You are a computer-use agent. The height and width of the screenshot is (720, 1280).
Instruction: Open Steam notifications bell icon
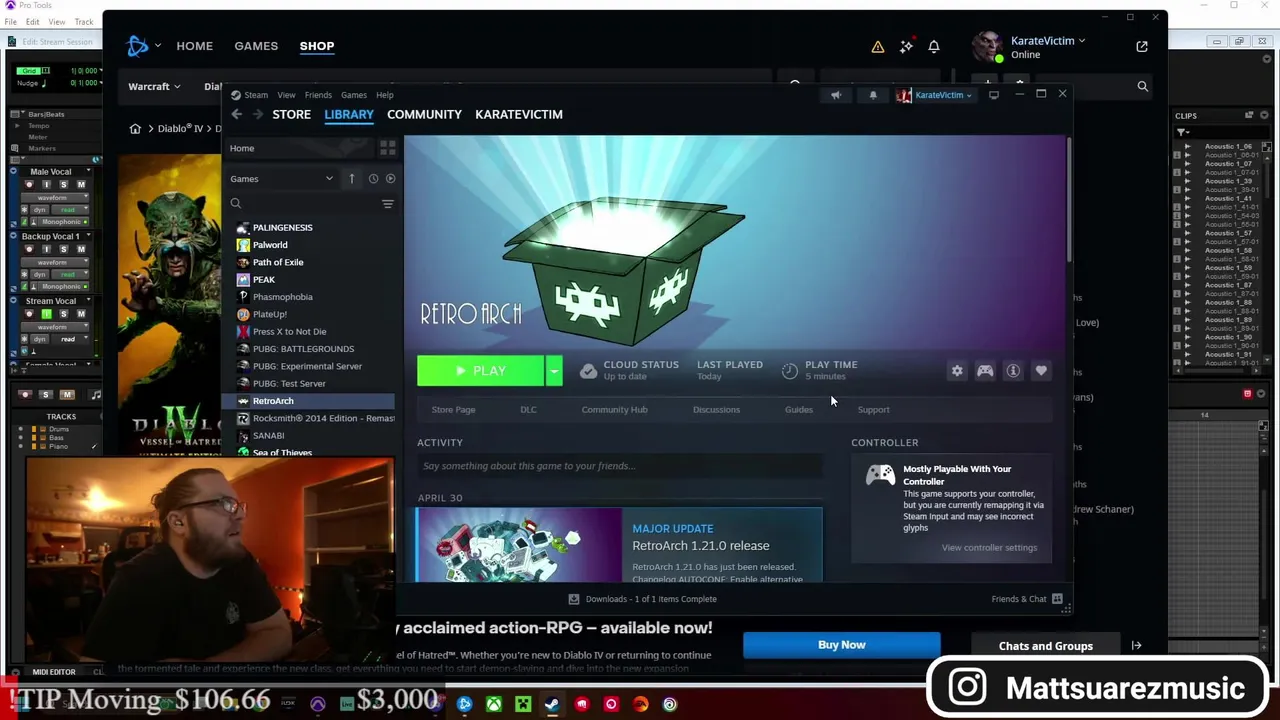coord(873,95)
